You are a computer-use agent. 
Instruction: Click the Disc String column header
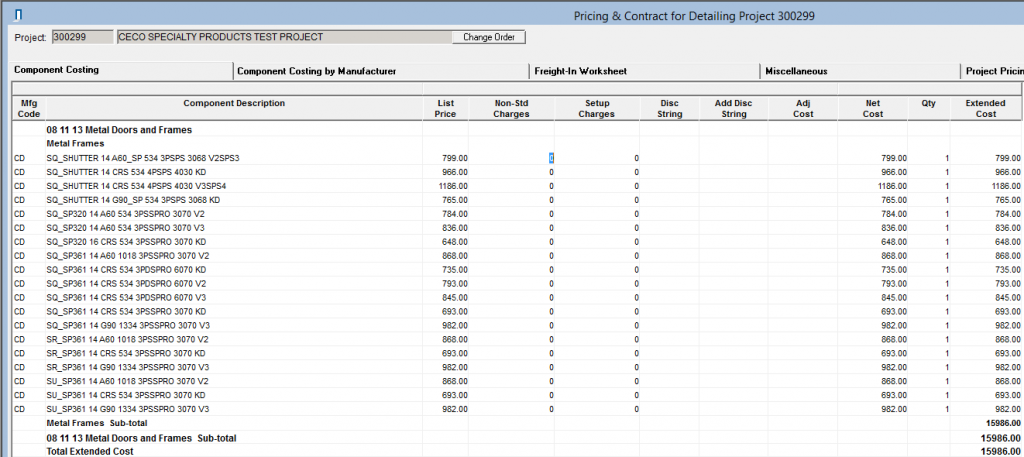pos(669,109)
